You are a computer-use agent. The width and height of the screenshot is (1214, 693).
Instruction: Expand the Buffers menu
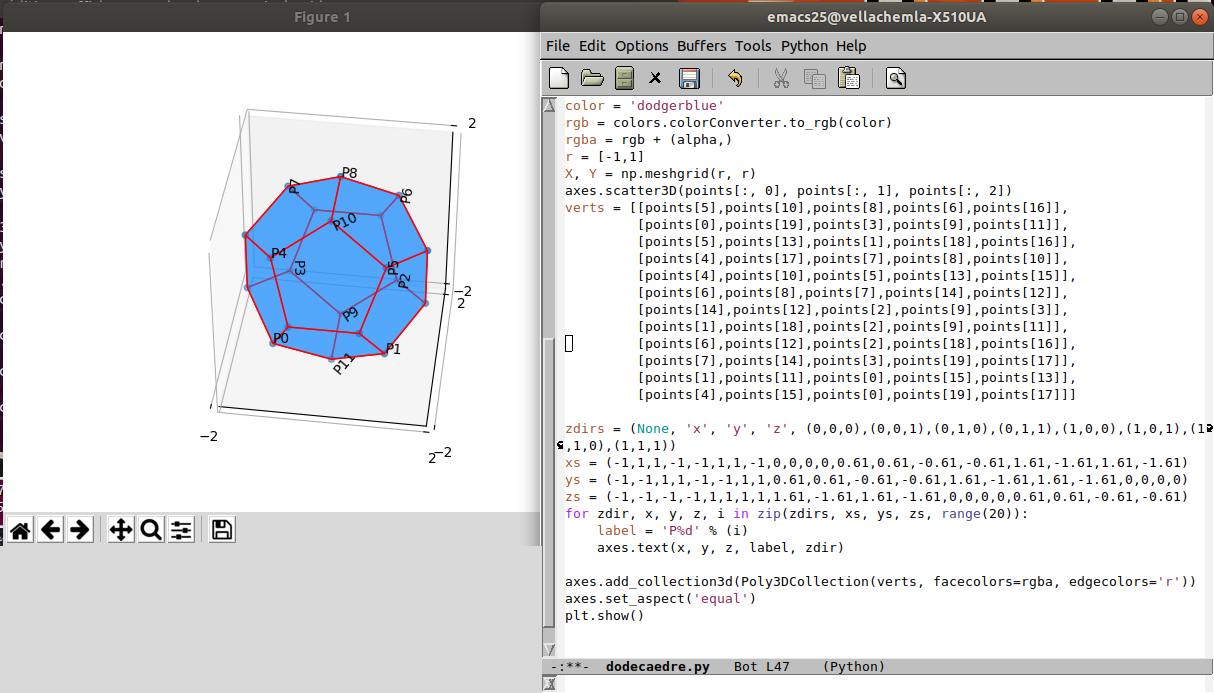tap(701, 46)
